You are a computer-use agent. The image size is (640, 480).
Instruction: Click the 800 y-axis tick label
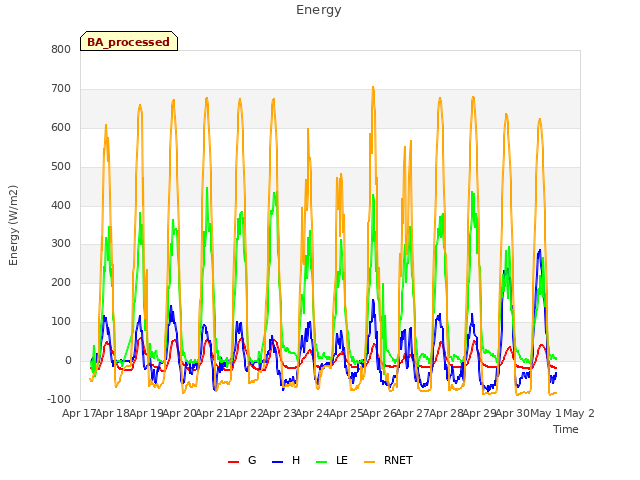61,49
